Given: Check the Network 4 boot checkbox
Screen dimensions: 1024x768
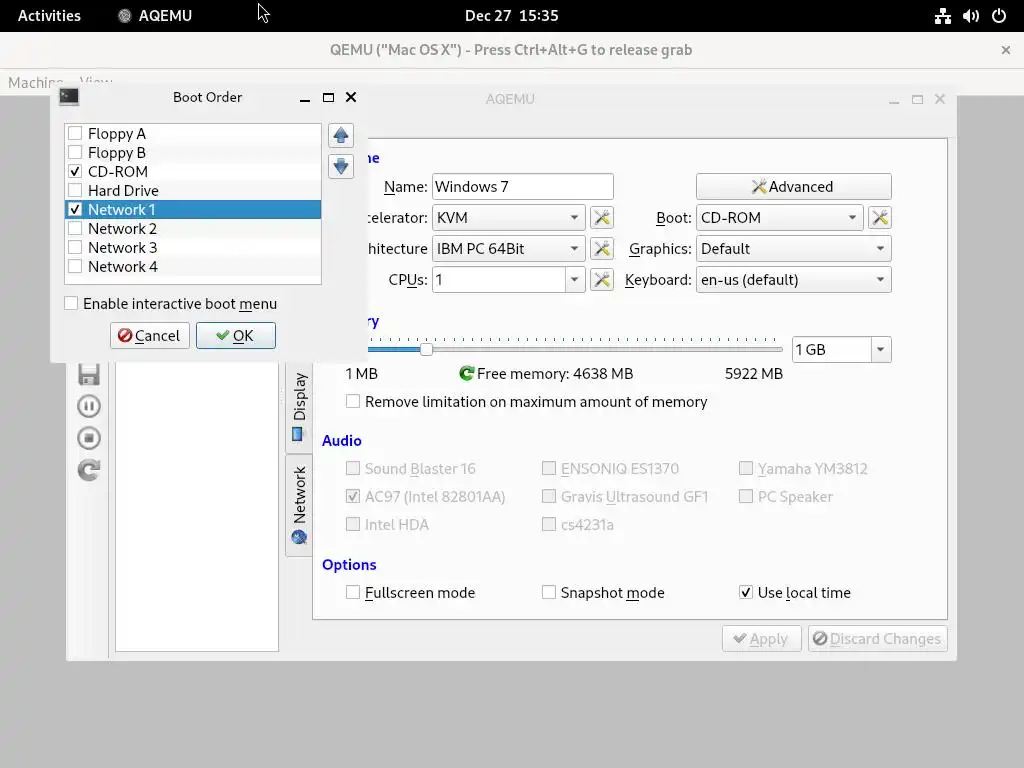Looking at the screenshot, I should click(x=75, y=266).
